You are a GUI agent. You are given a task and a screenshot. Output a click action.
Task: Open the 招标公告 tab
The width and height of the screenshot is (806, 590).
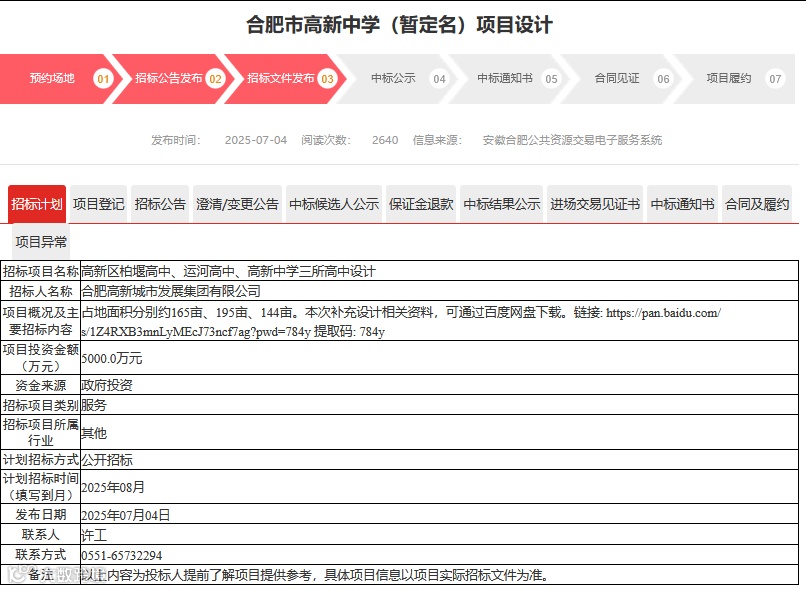pos(160,204)
